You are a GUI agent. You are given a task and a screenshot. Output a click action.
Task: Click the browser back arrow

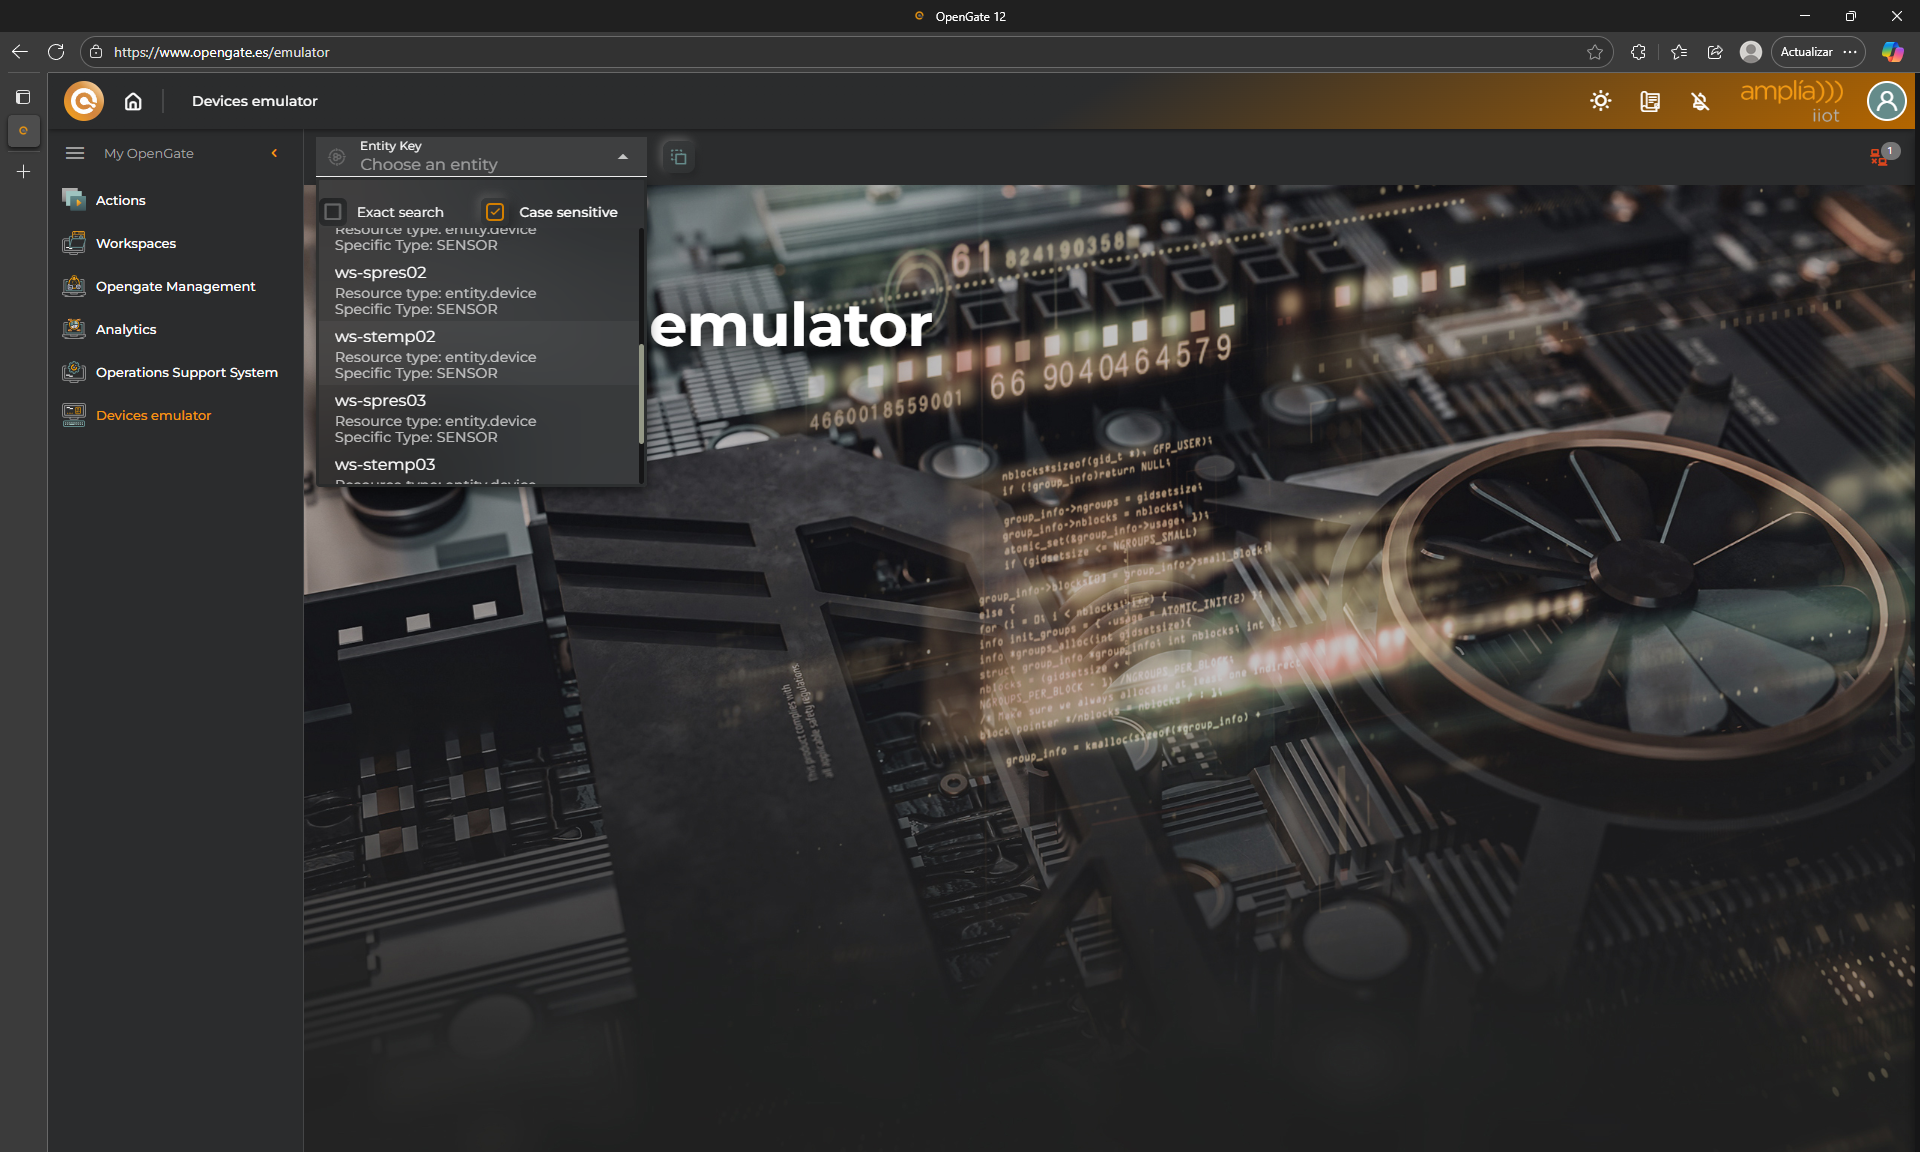click(20, 52)
